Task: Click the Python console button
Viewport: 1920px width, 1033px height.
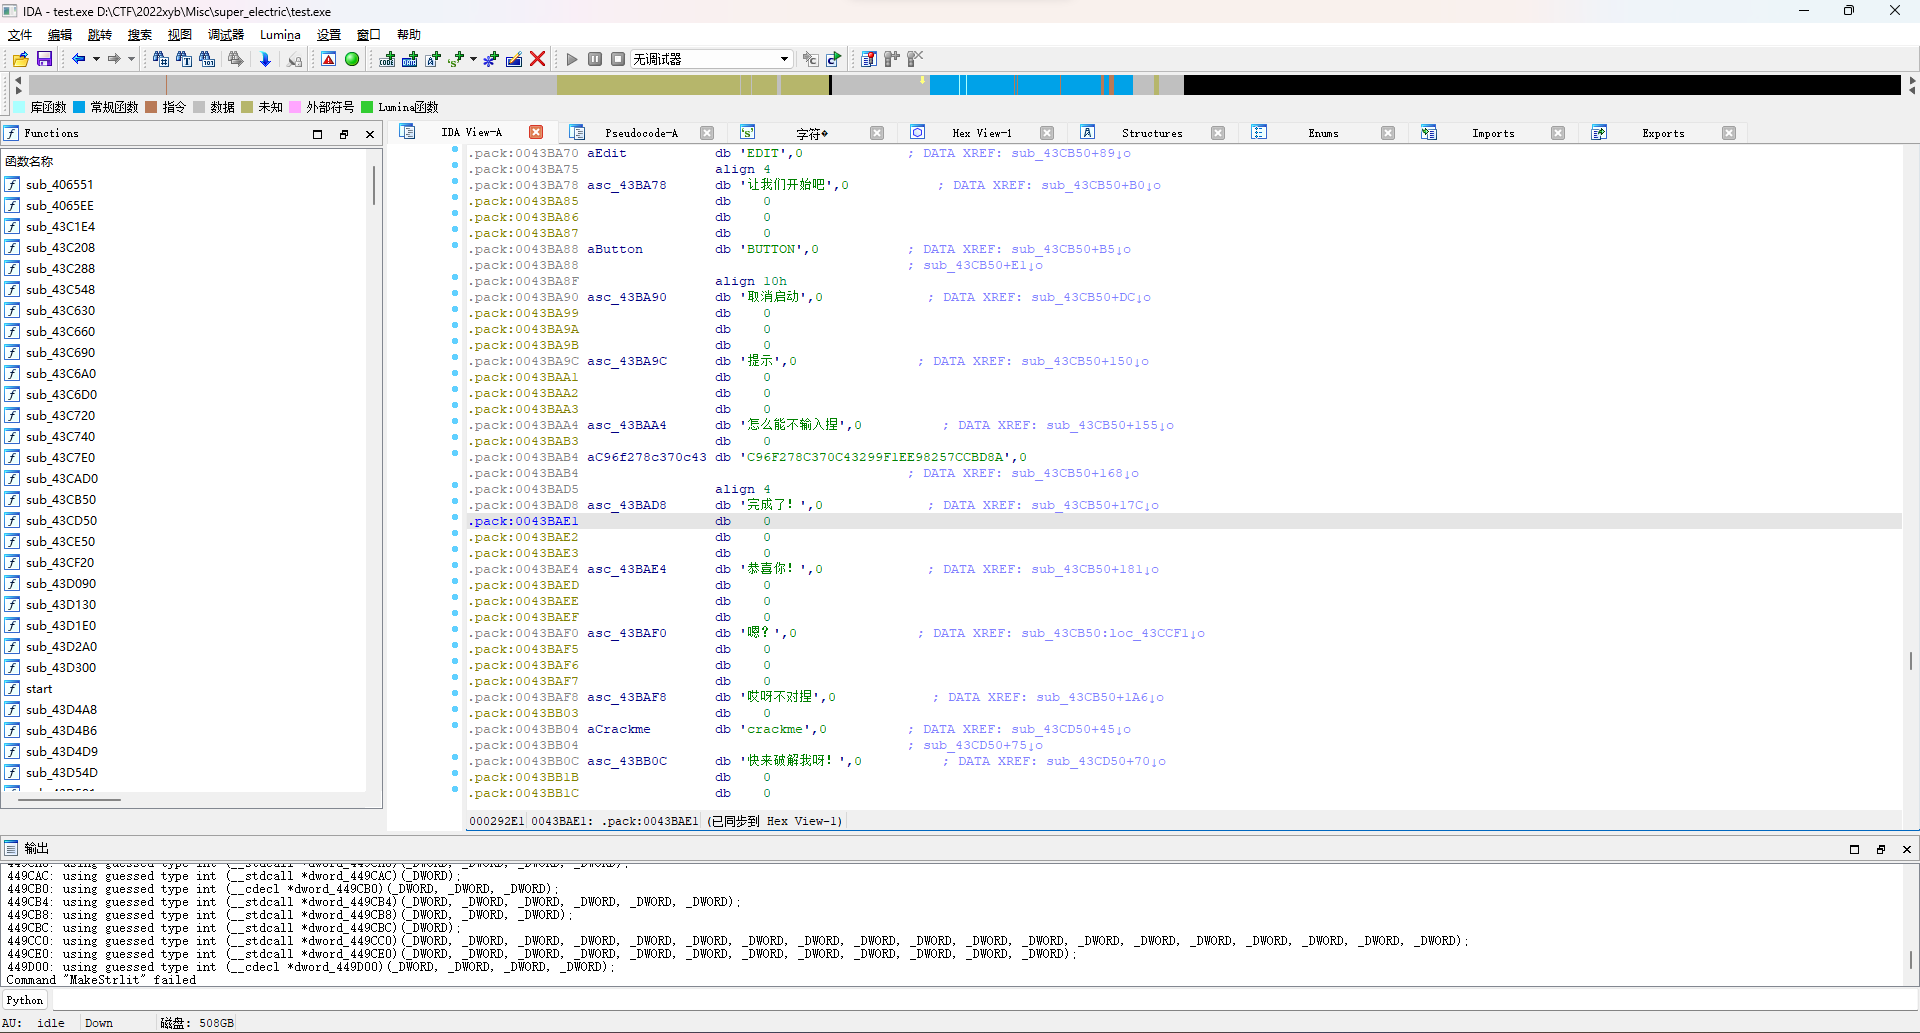Action: [x=25, y=1000]
